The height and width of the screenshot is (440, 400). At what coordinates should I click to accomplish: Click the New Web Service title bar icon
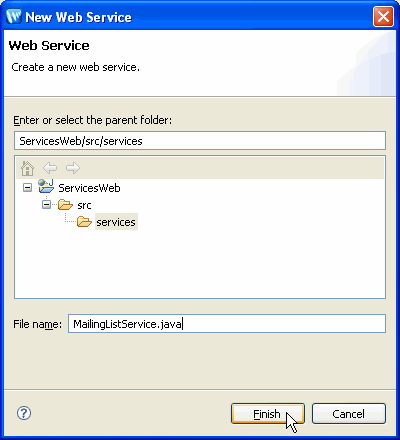coord(14,17)
